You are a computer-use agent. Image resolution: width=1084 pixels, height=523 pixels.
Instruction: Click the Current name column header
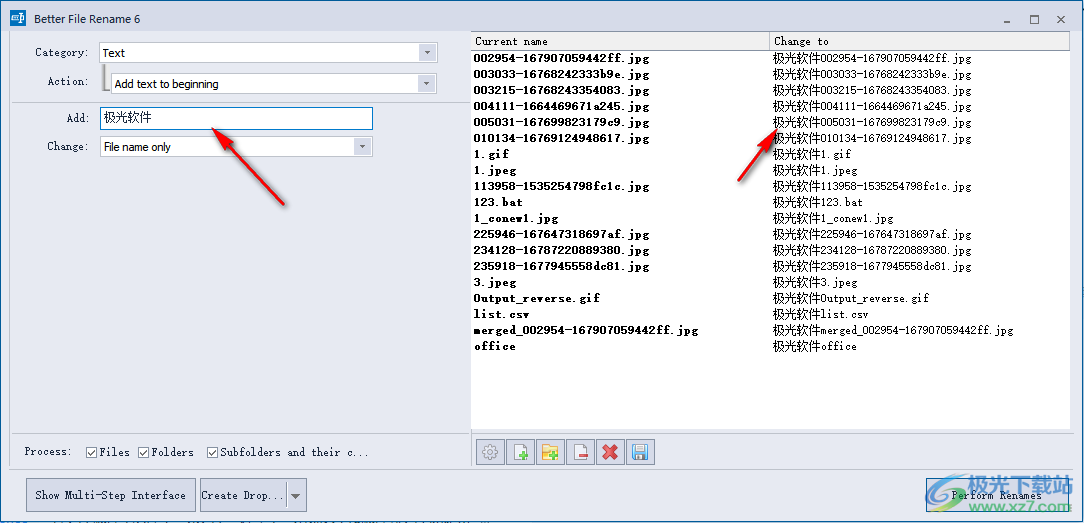620,41
